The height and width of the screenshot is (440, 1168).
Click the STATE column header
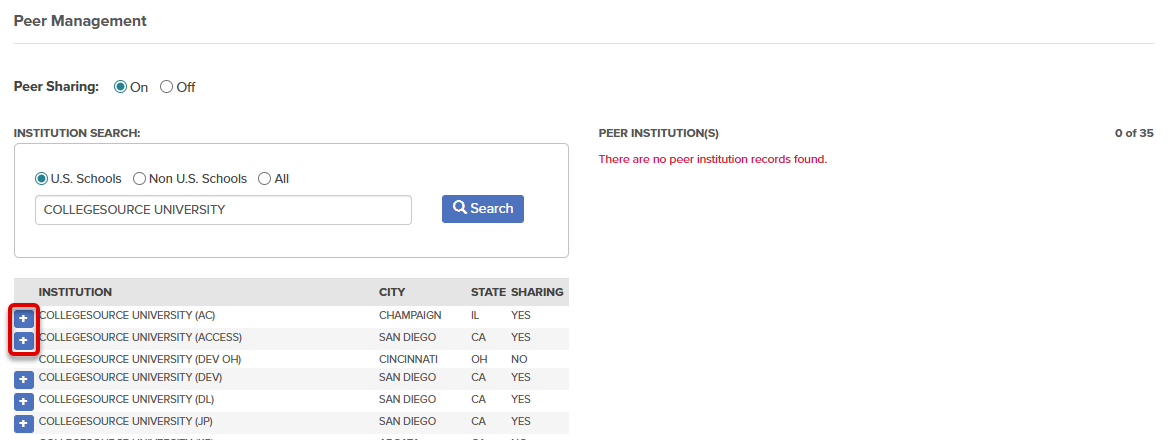tap(488, 292)
